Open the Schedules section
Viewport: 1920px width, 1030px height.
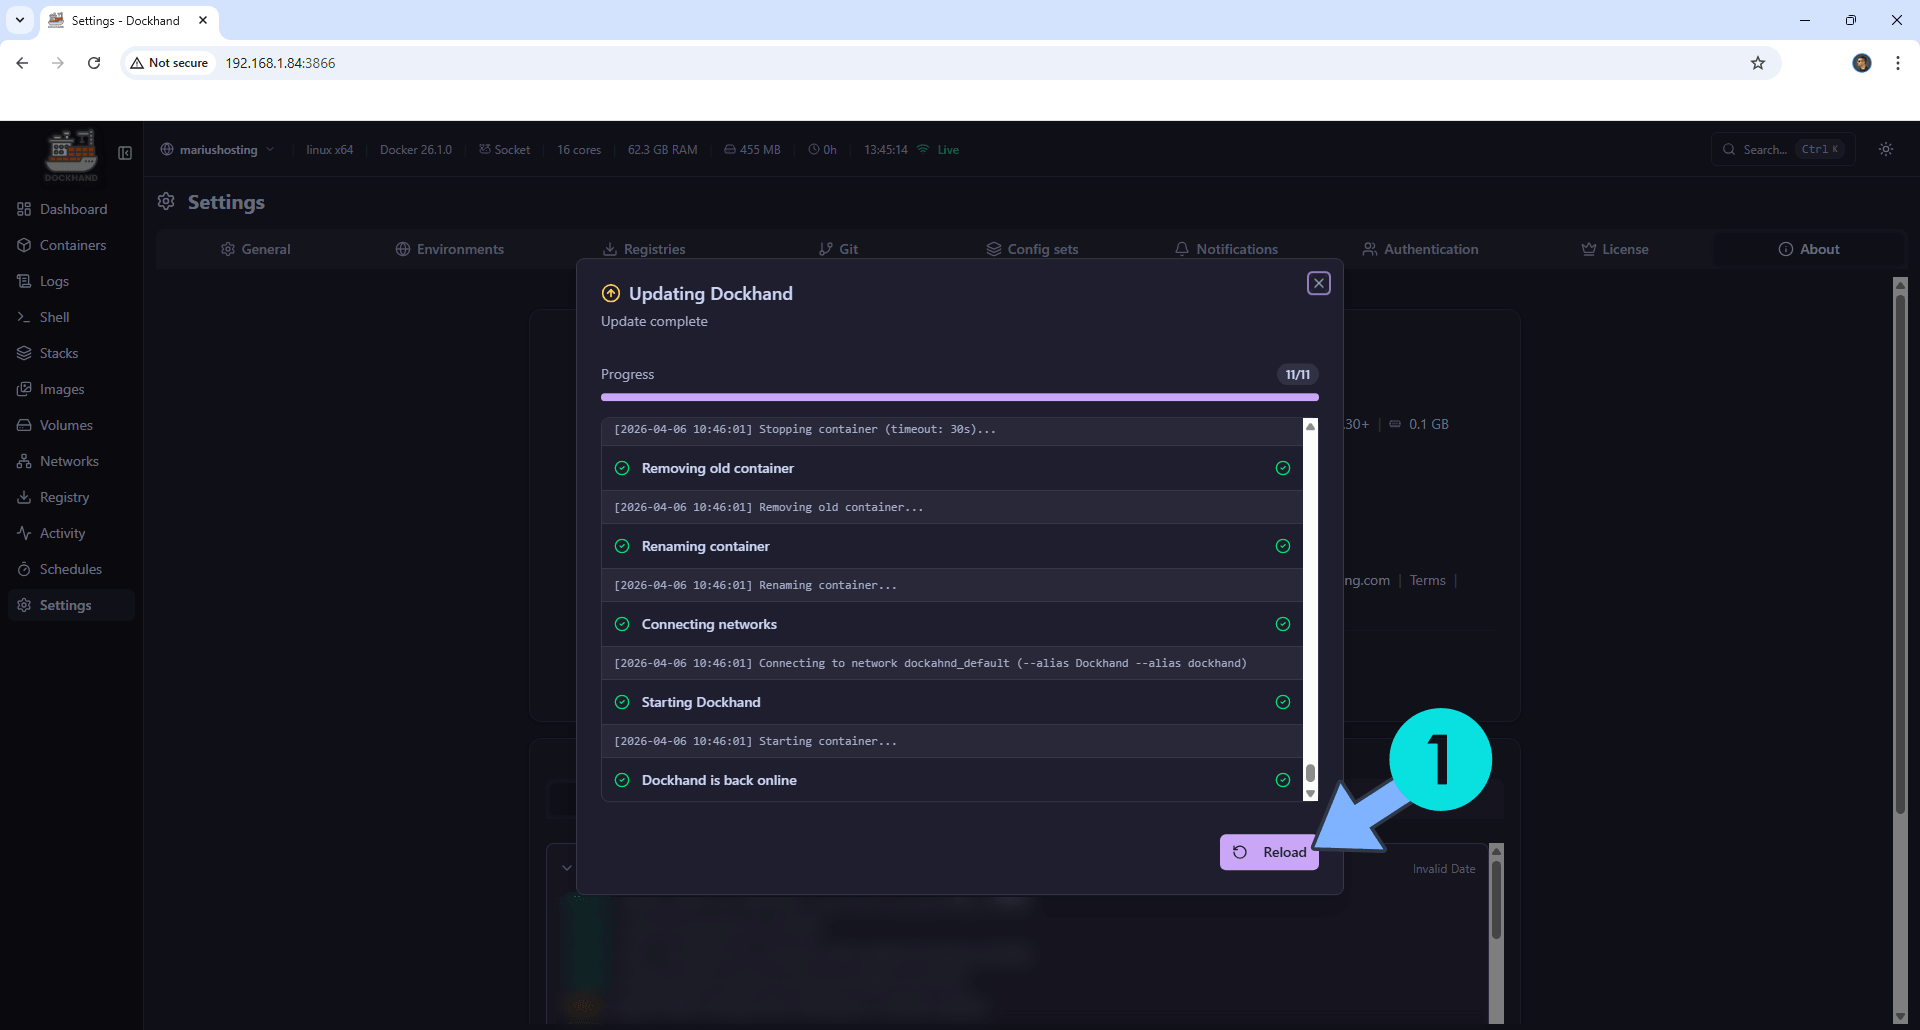click(71, 568)
